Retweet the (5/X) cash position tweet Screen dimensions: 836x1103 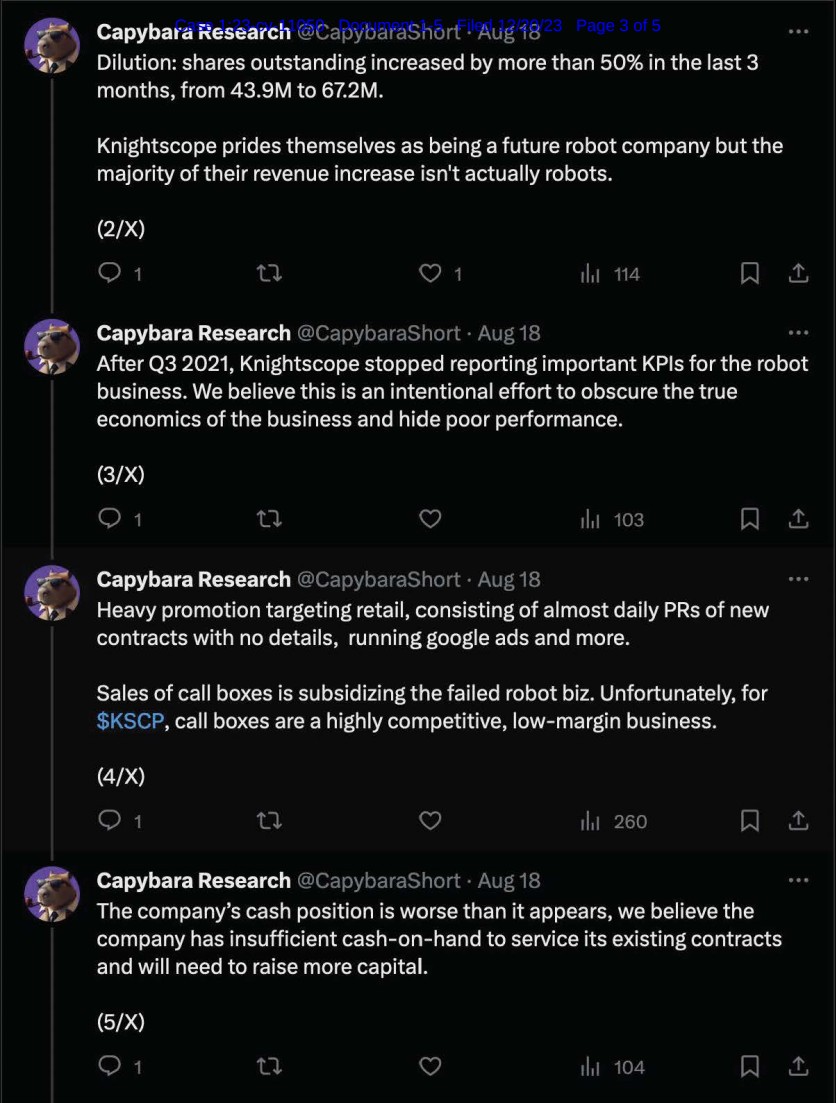269,1067
